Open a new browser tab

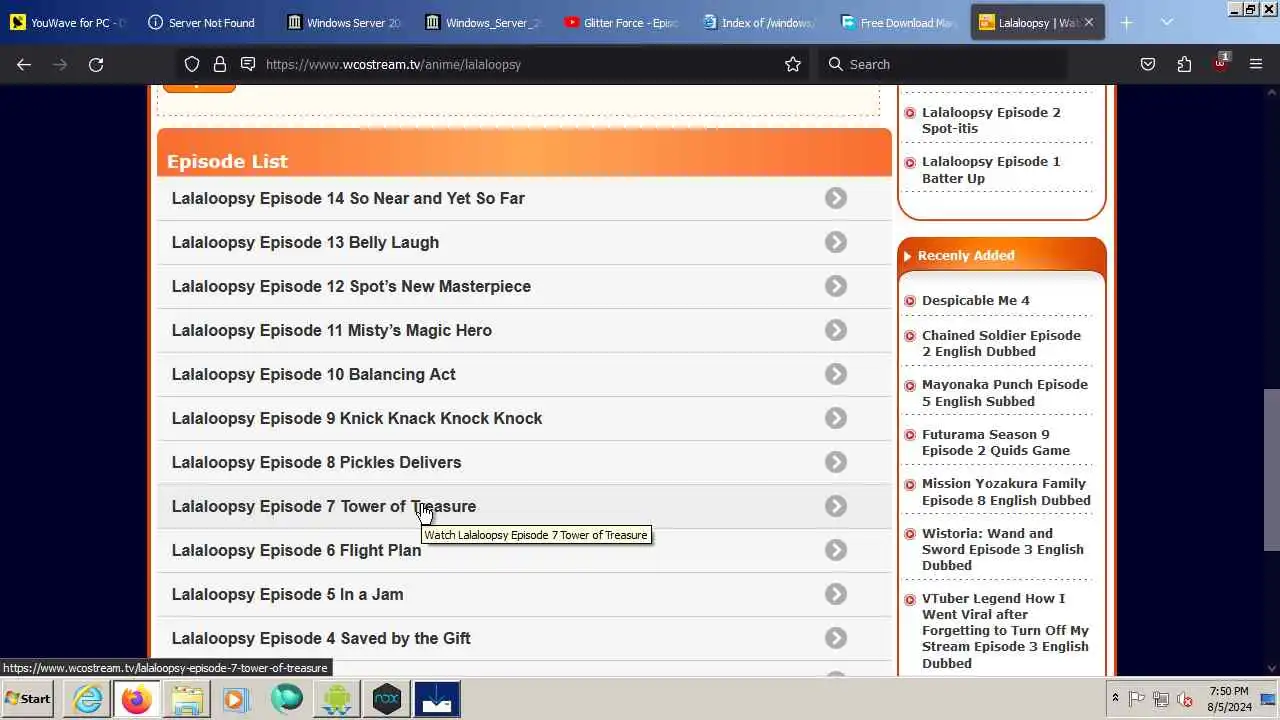pos(1126,22)
